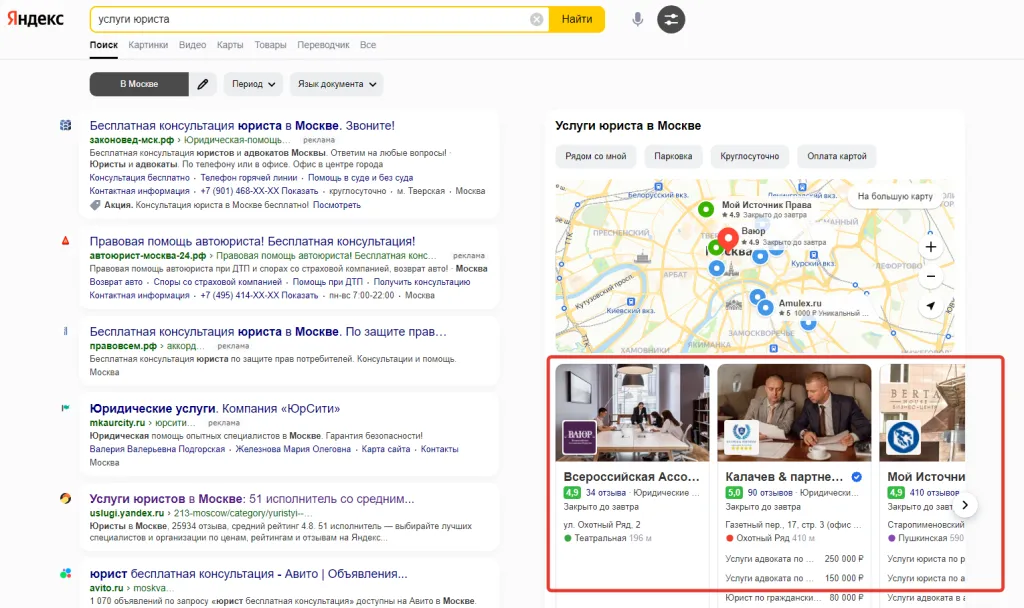The image size is (1024, 608).
Task: Open Бесплатная консультация юриста в Москве. Звоните! result
Action: [x=242, y=125]
